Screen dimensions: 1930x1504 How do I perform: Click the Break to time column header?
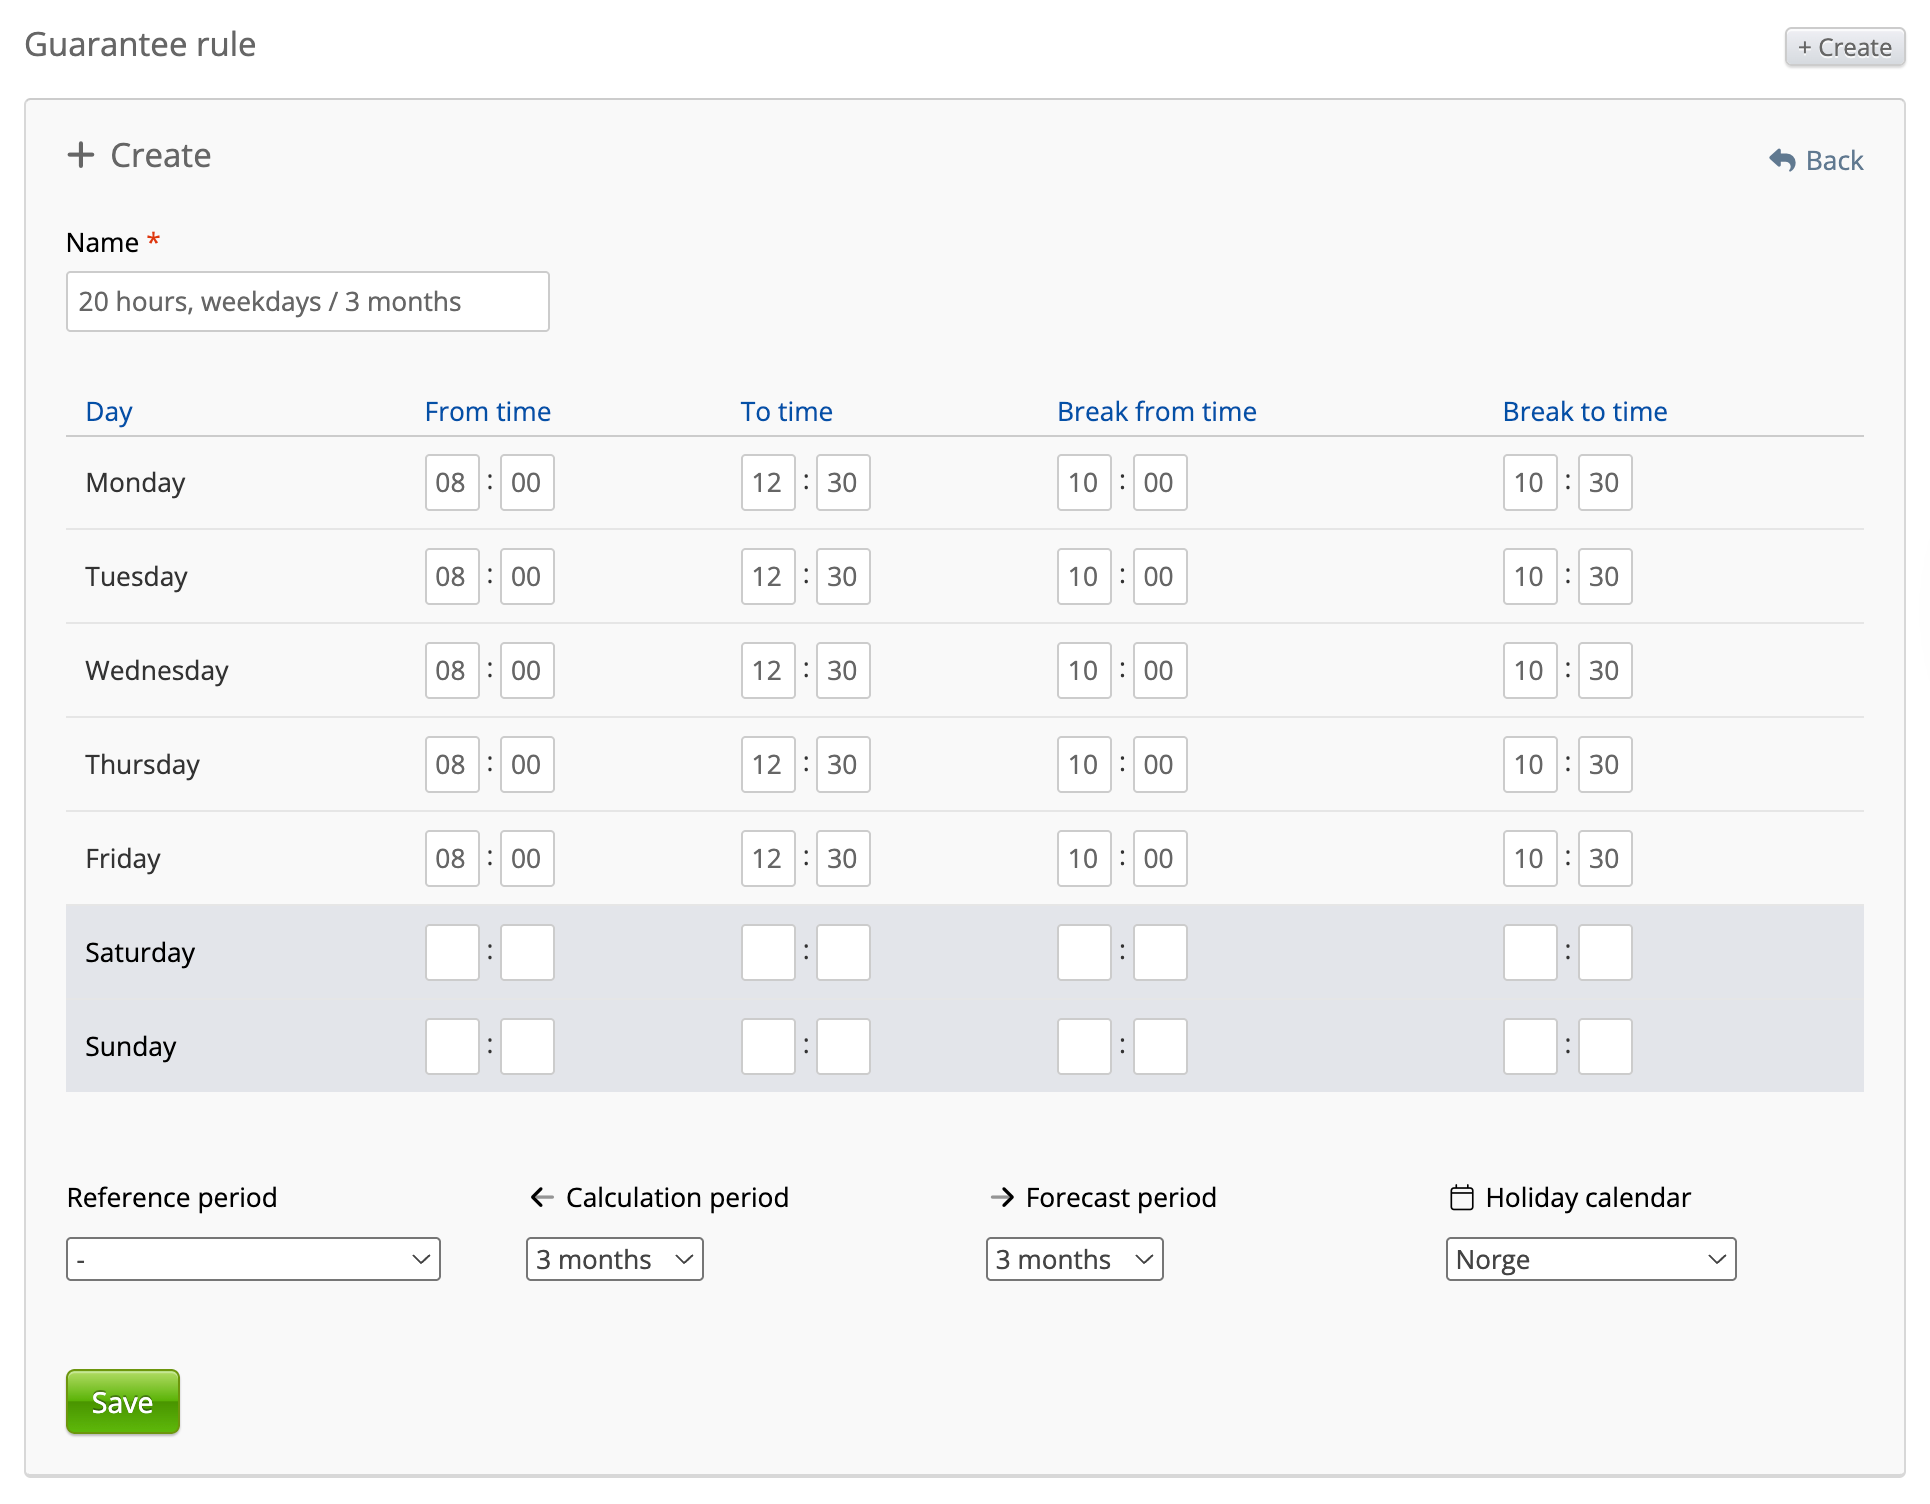click(1584, 411)
